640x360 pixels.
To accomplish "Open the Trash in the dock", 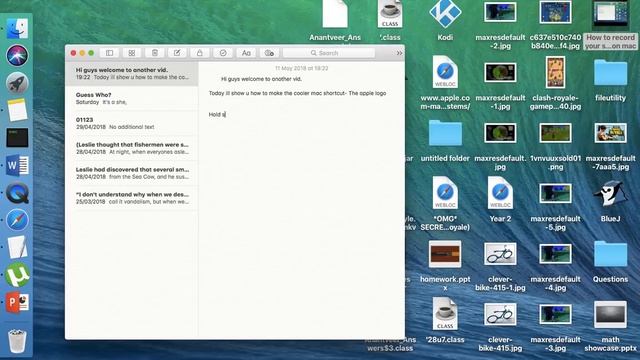I will pos(17,341).
